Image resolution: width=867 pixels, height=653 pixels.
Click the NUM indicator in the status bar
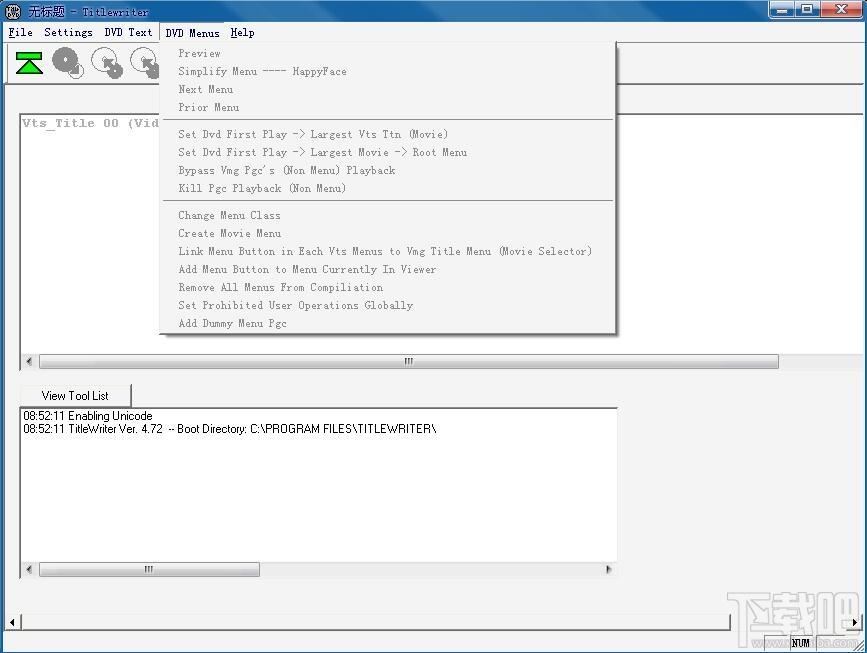(x=800, y=643)
